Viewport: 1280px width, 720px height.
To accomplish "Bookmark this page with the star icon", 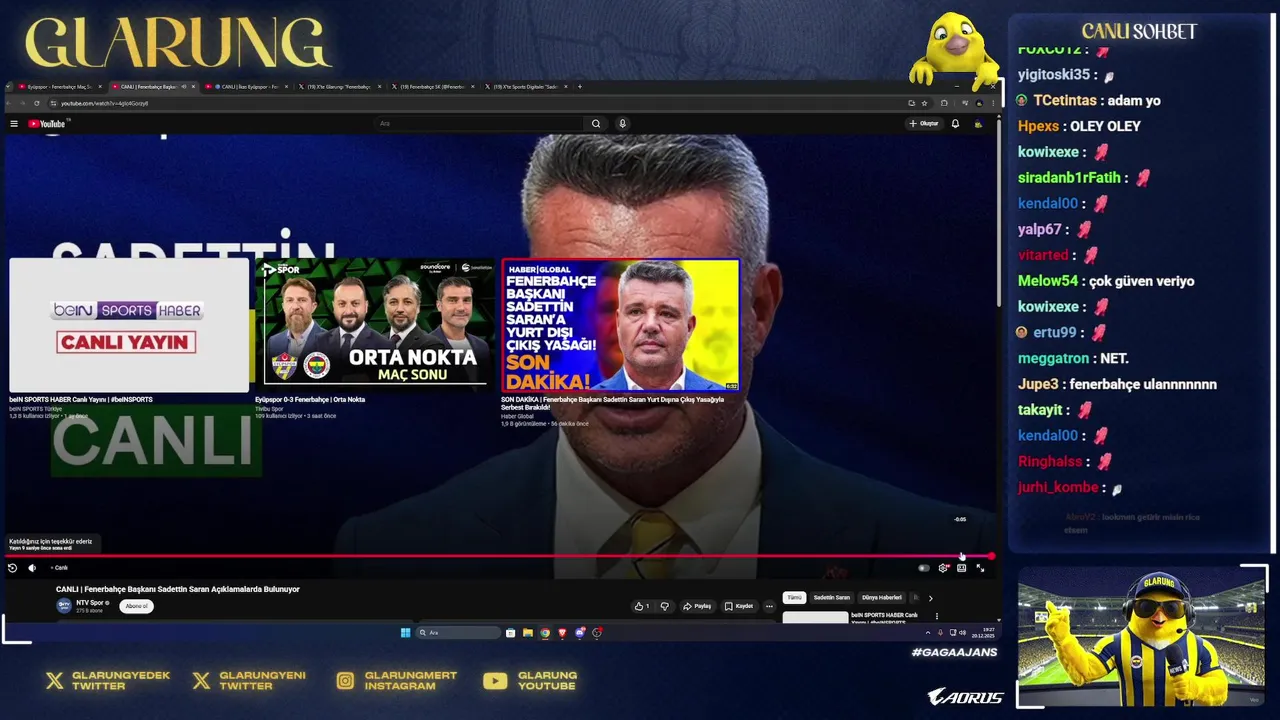I will 924,103.
